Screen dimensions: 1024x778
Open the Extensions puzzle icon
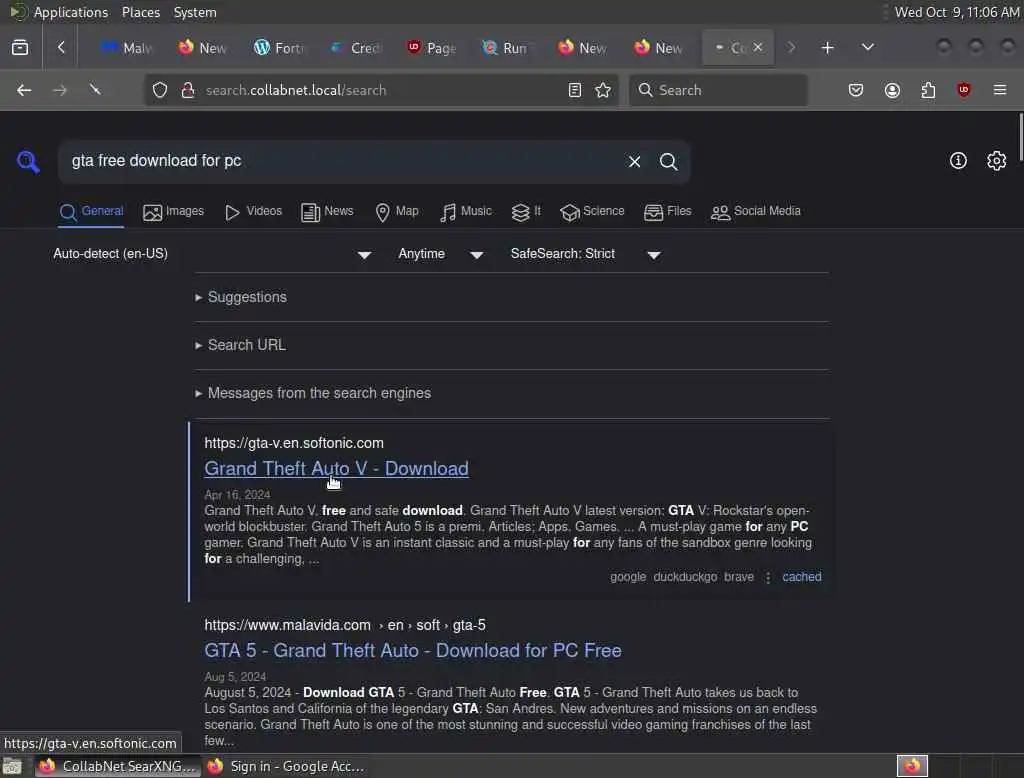point(928,90)
